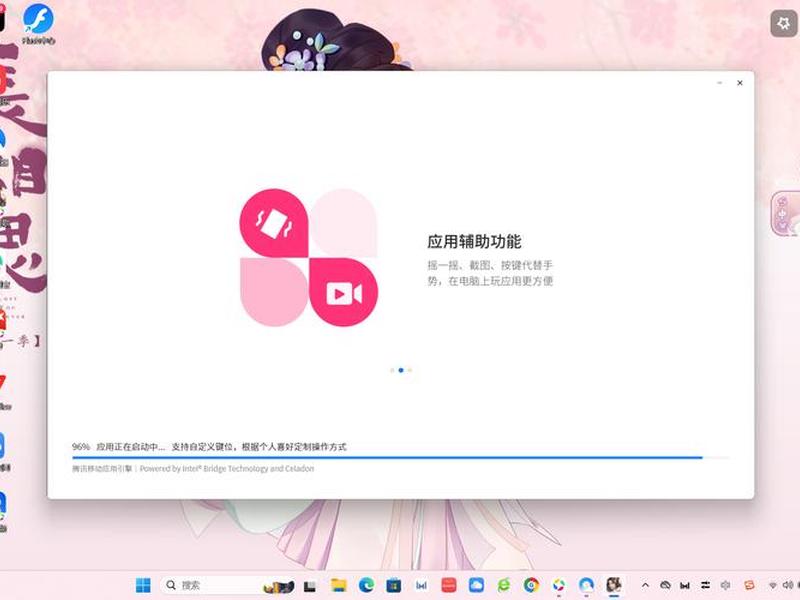Click the 96% 应用正在启动中 status text
The image size is (800, 600).
pyautogui.click(x=118, y=447)
